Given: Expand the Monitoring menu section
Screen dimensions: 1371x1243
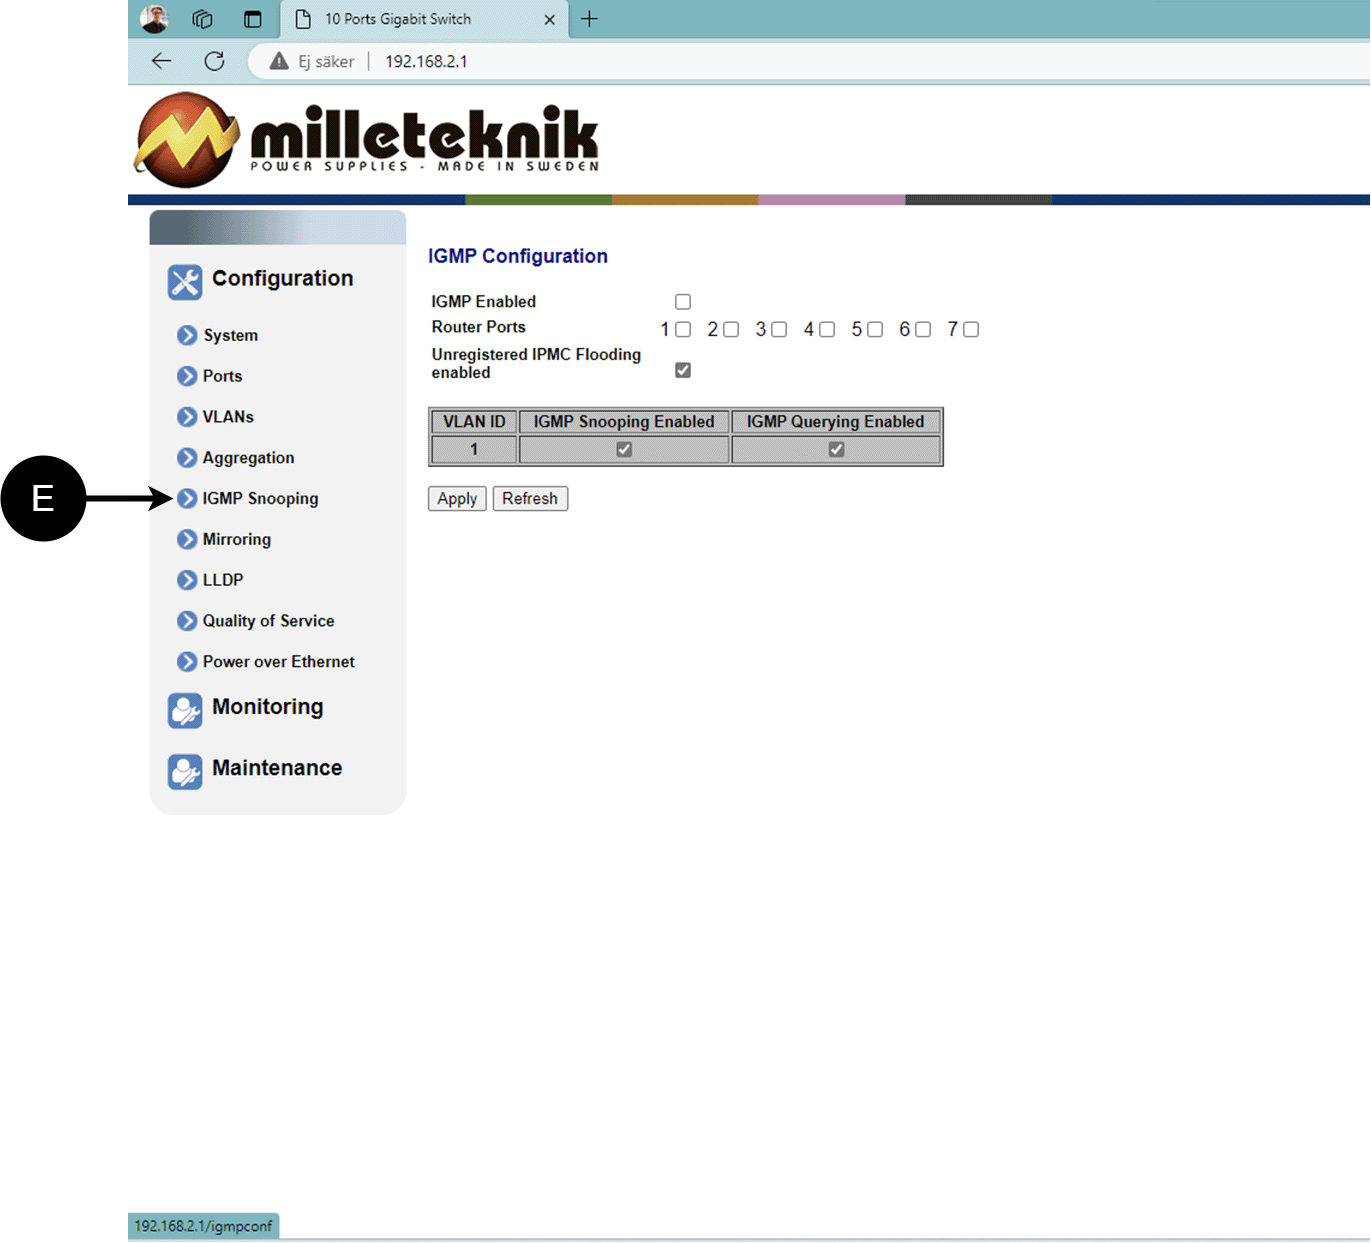Looking at the screenshot, I should (x=267, y=707).
